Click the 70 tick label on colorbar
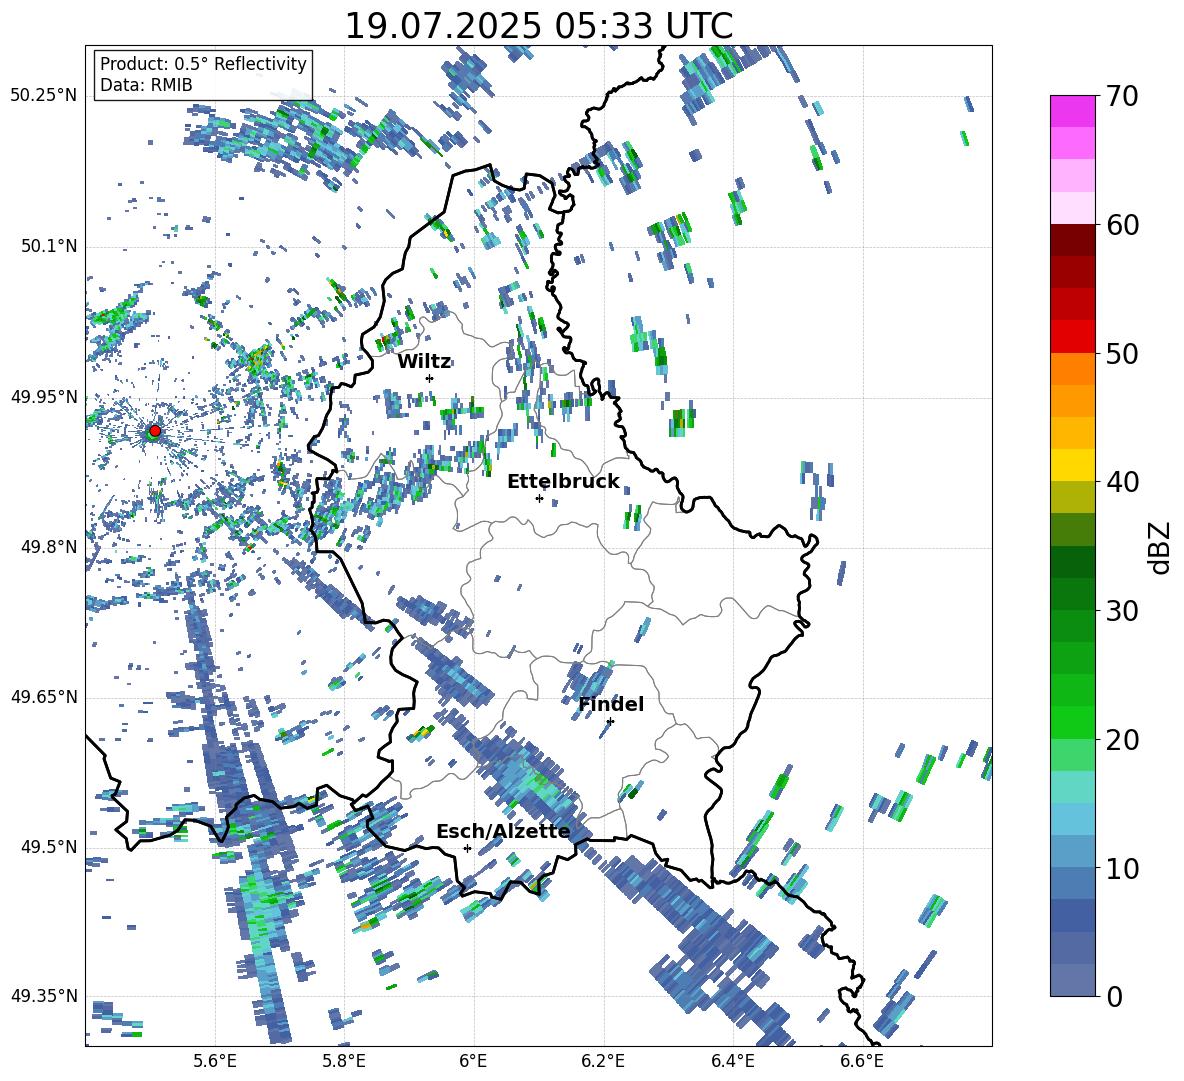 pyautogui.click(x=1122, y=97)
